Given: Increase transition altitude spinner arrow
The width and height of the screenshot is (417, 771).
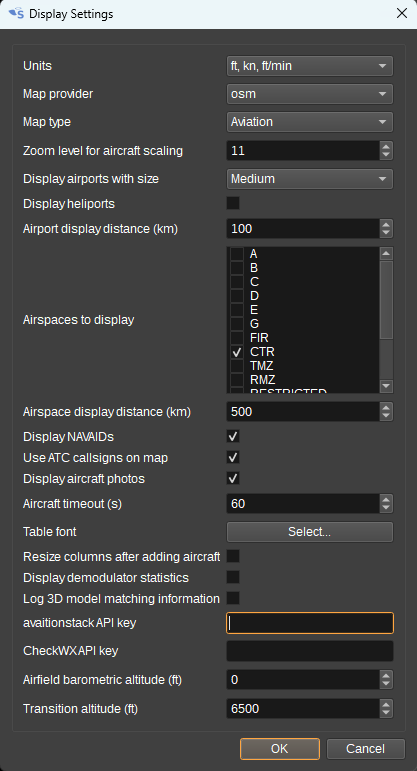Looking at the screenshot, I should click(x=387, y=704).
